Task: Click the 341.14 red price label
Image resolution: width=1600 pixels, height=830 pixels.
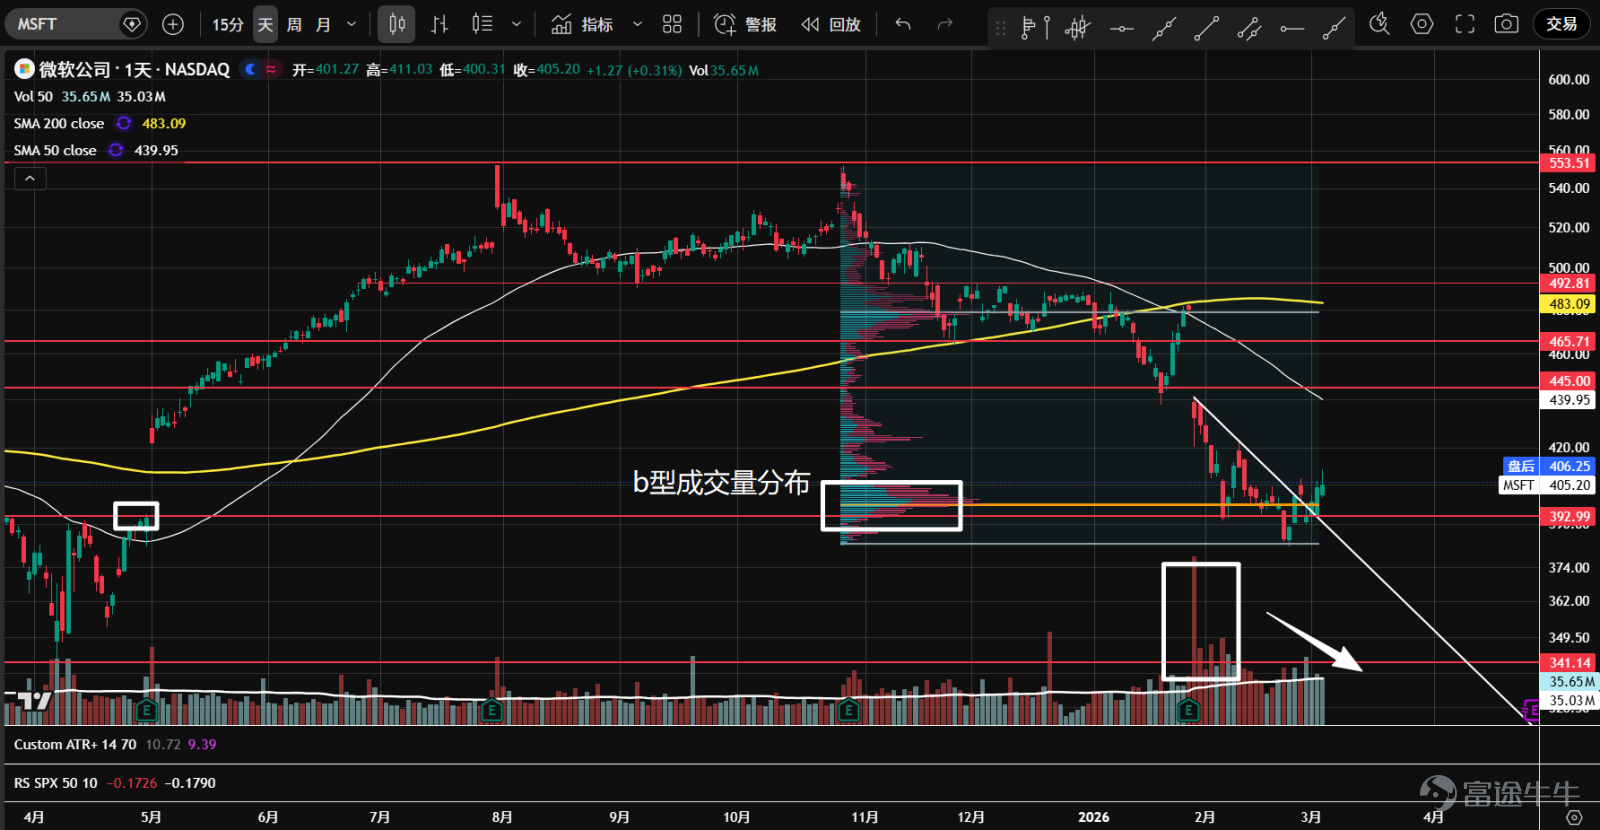Action: pyautogui.click(x=1568, y=662)
